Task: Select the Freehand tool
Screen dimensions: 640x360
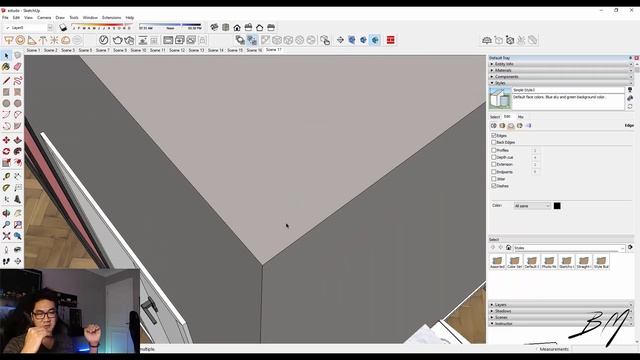Action: 18,81
